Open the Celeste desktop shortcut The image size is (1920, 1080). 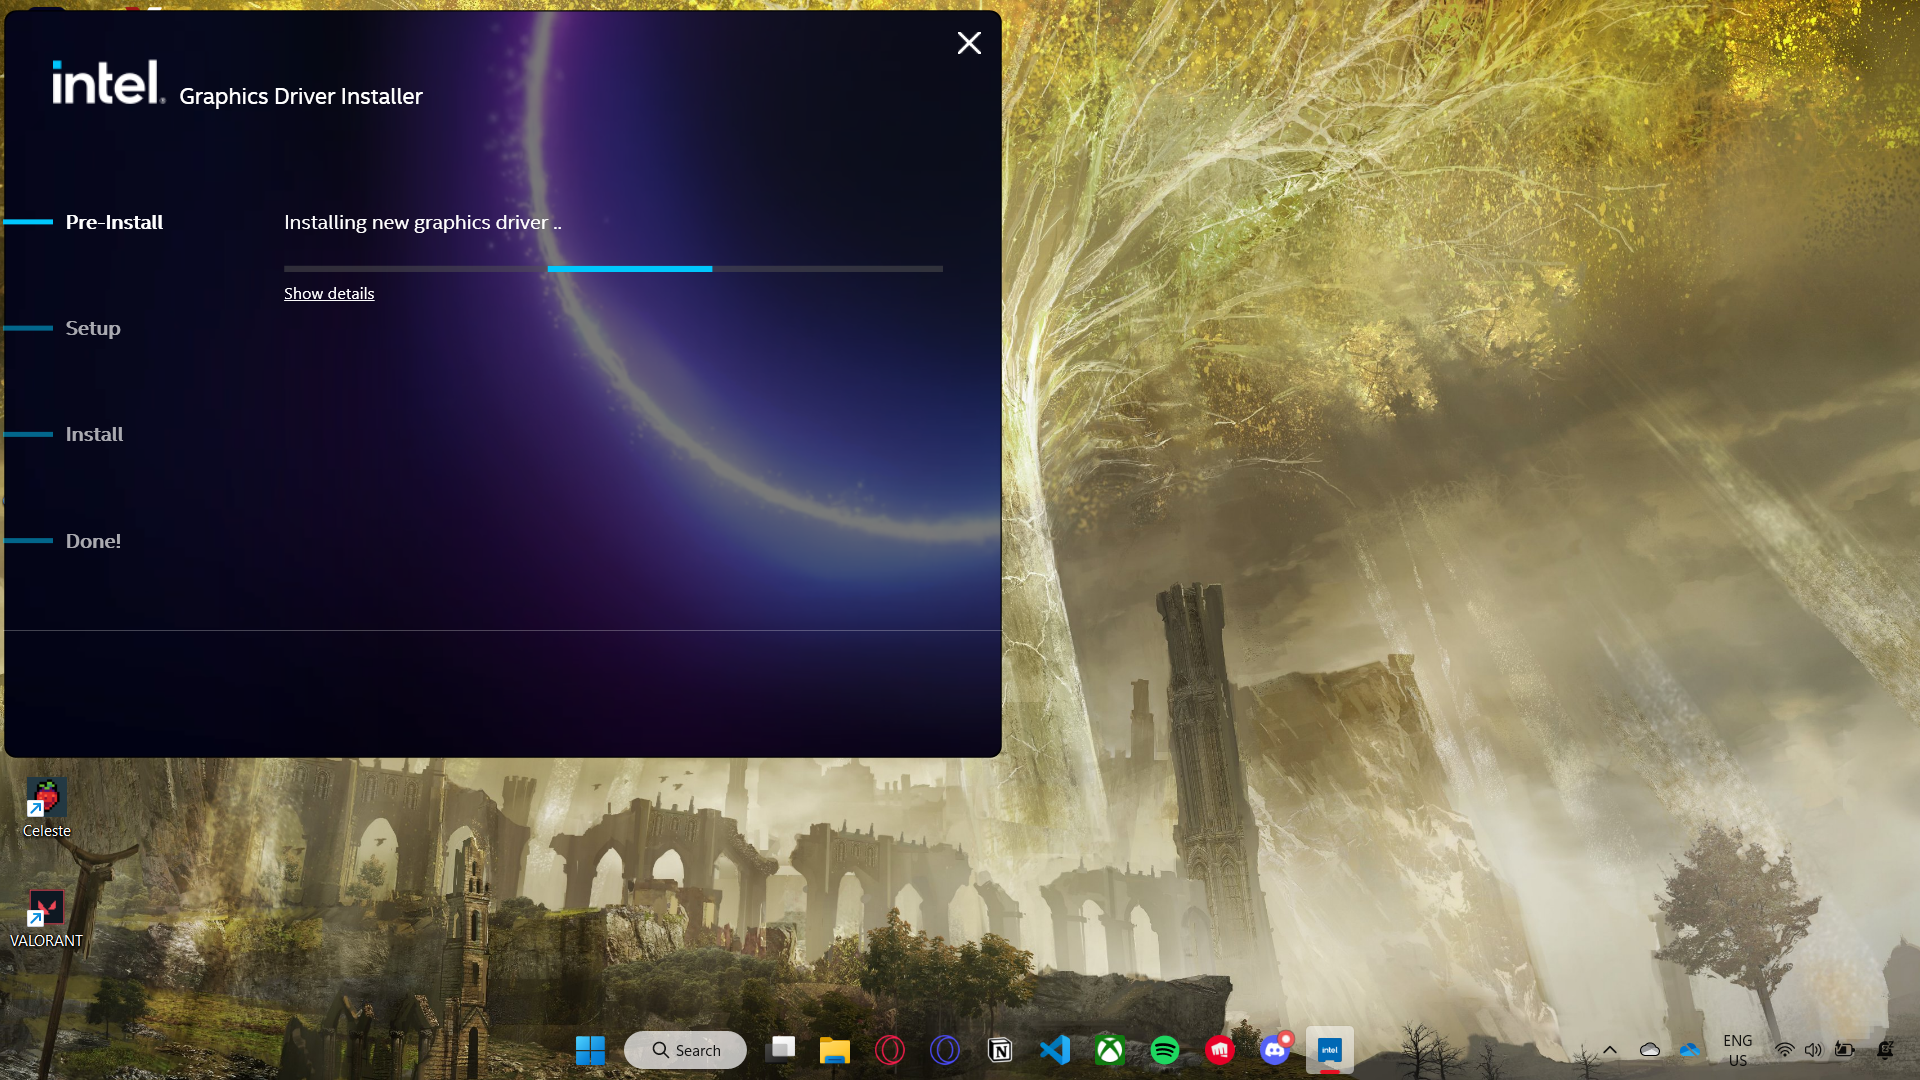tap(46, 806)
